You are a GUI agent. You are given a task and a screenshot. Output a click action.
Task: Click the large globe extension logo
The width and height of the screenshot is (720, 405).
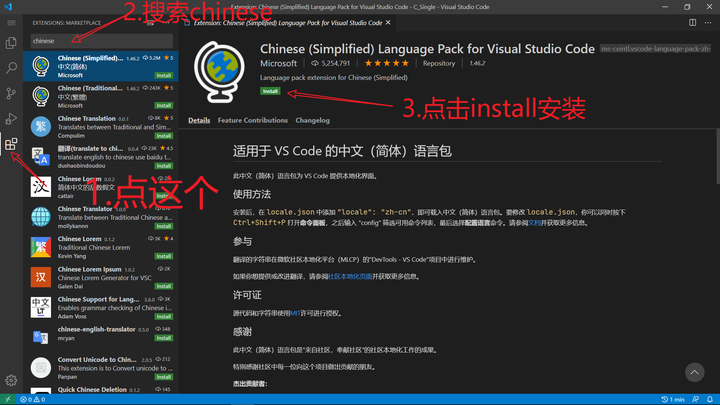(219, 72)
